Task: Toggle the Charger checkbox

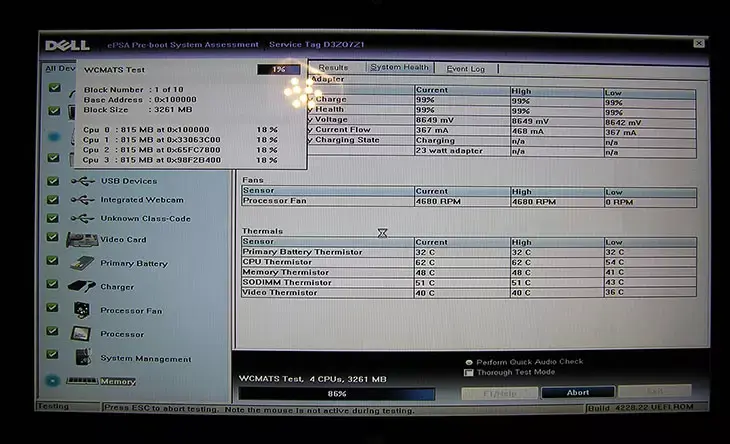Action: click(53, 284)
